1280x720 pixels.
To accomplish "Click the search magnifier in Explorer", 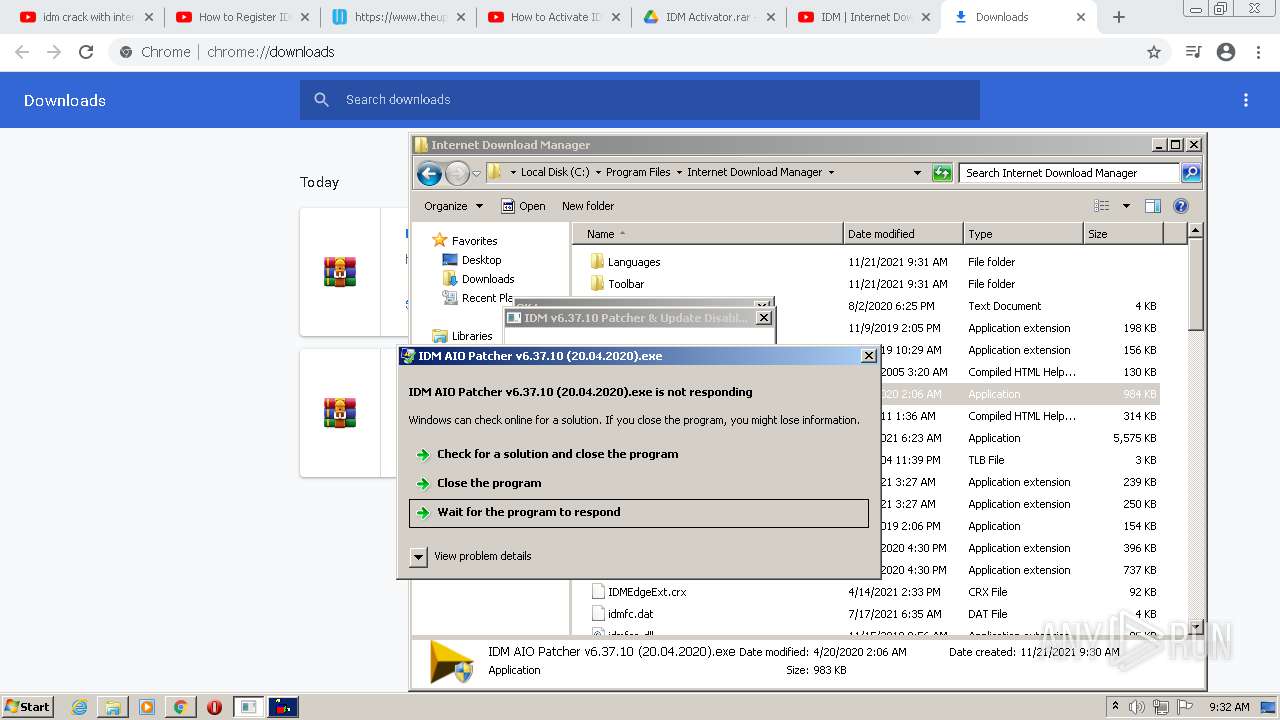I will 1190,173.
